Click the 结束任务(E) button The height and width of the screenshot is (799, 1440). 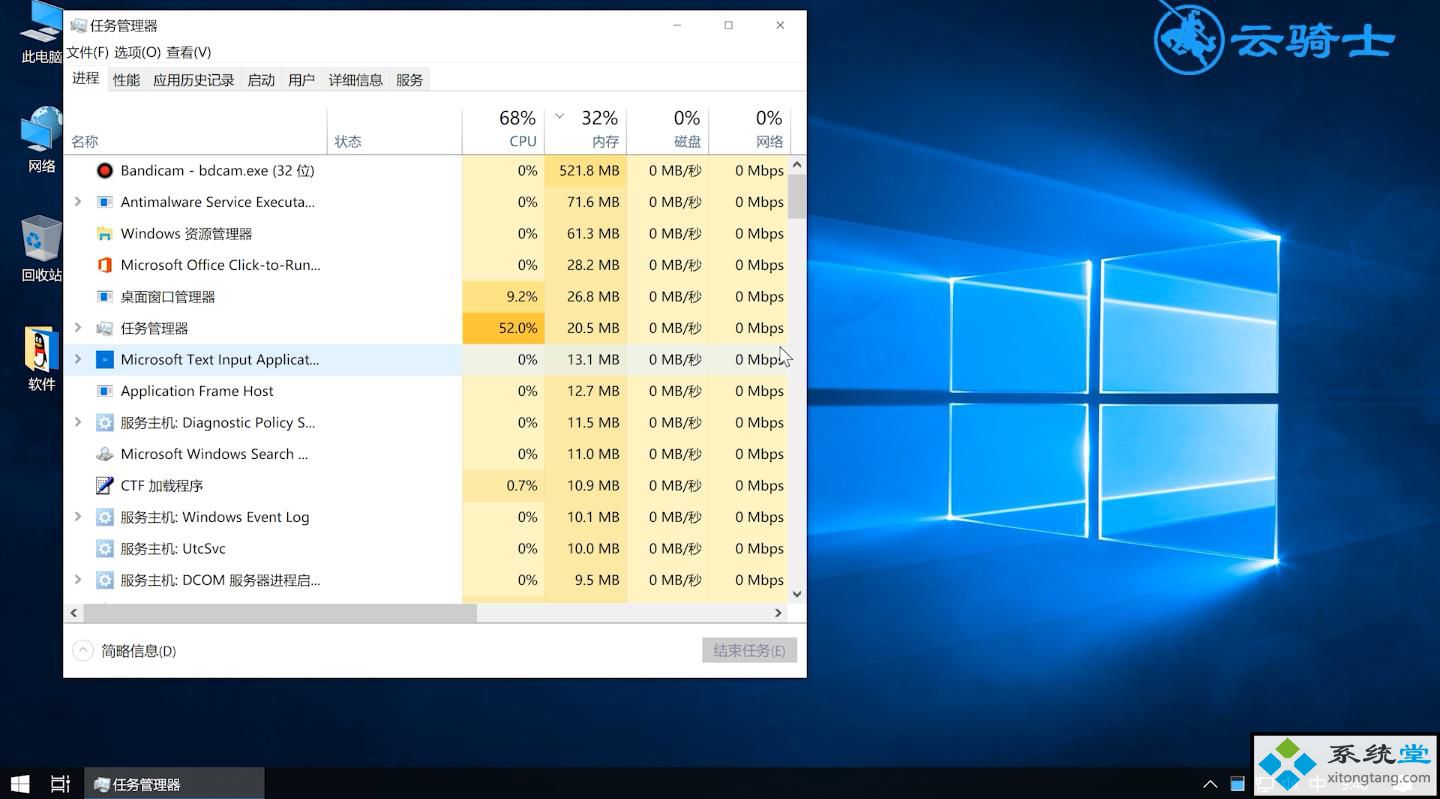(749, 651)
